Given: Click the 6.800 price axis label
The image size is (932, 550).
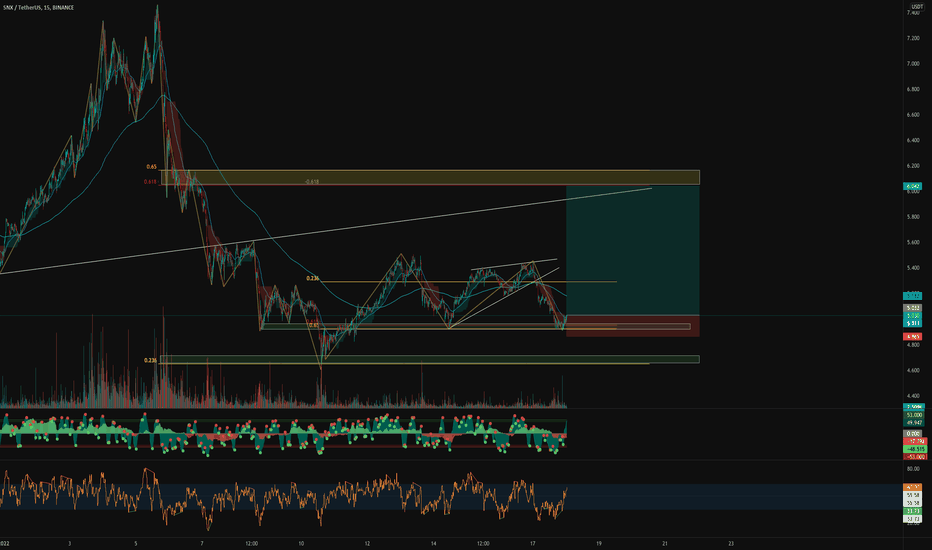Looking at the screenshot, I should (x=913, y=89).
